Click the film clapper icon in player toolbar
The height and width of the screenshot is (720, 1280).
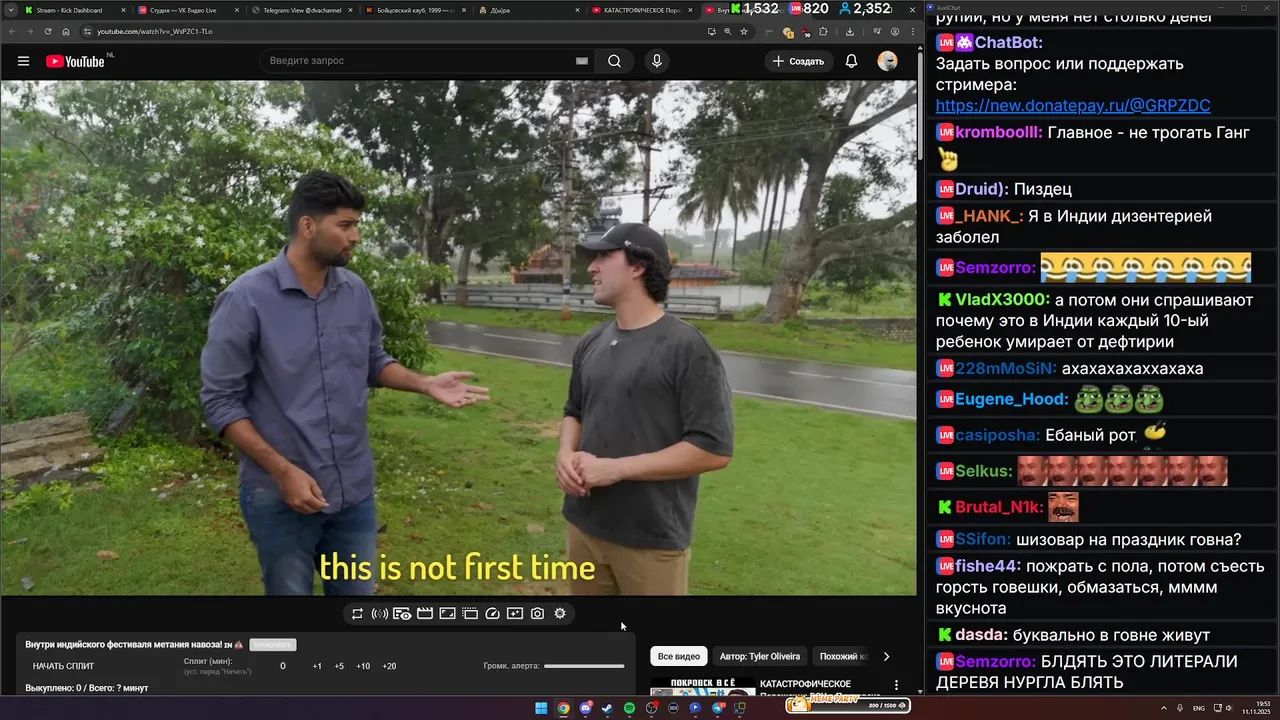(425, 614)
